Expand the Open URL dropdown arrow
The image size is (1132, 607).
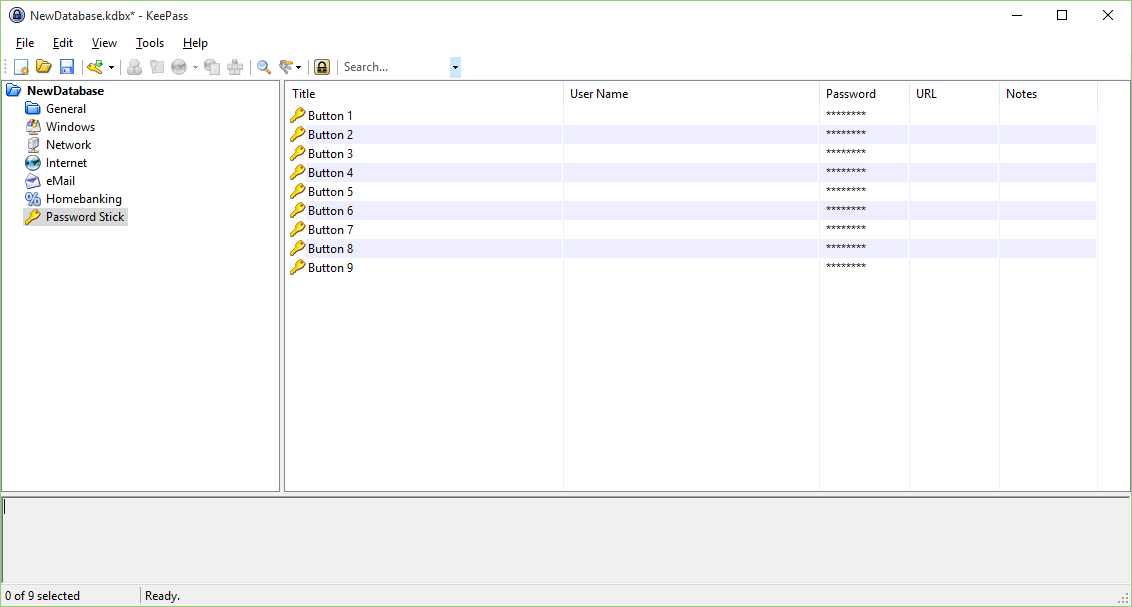195,67
